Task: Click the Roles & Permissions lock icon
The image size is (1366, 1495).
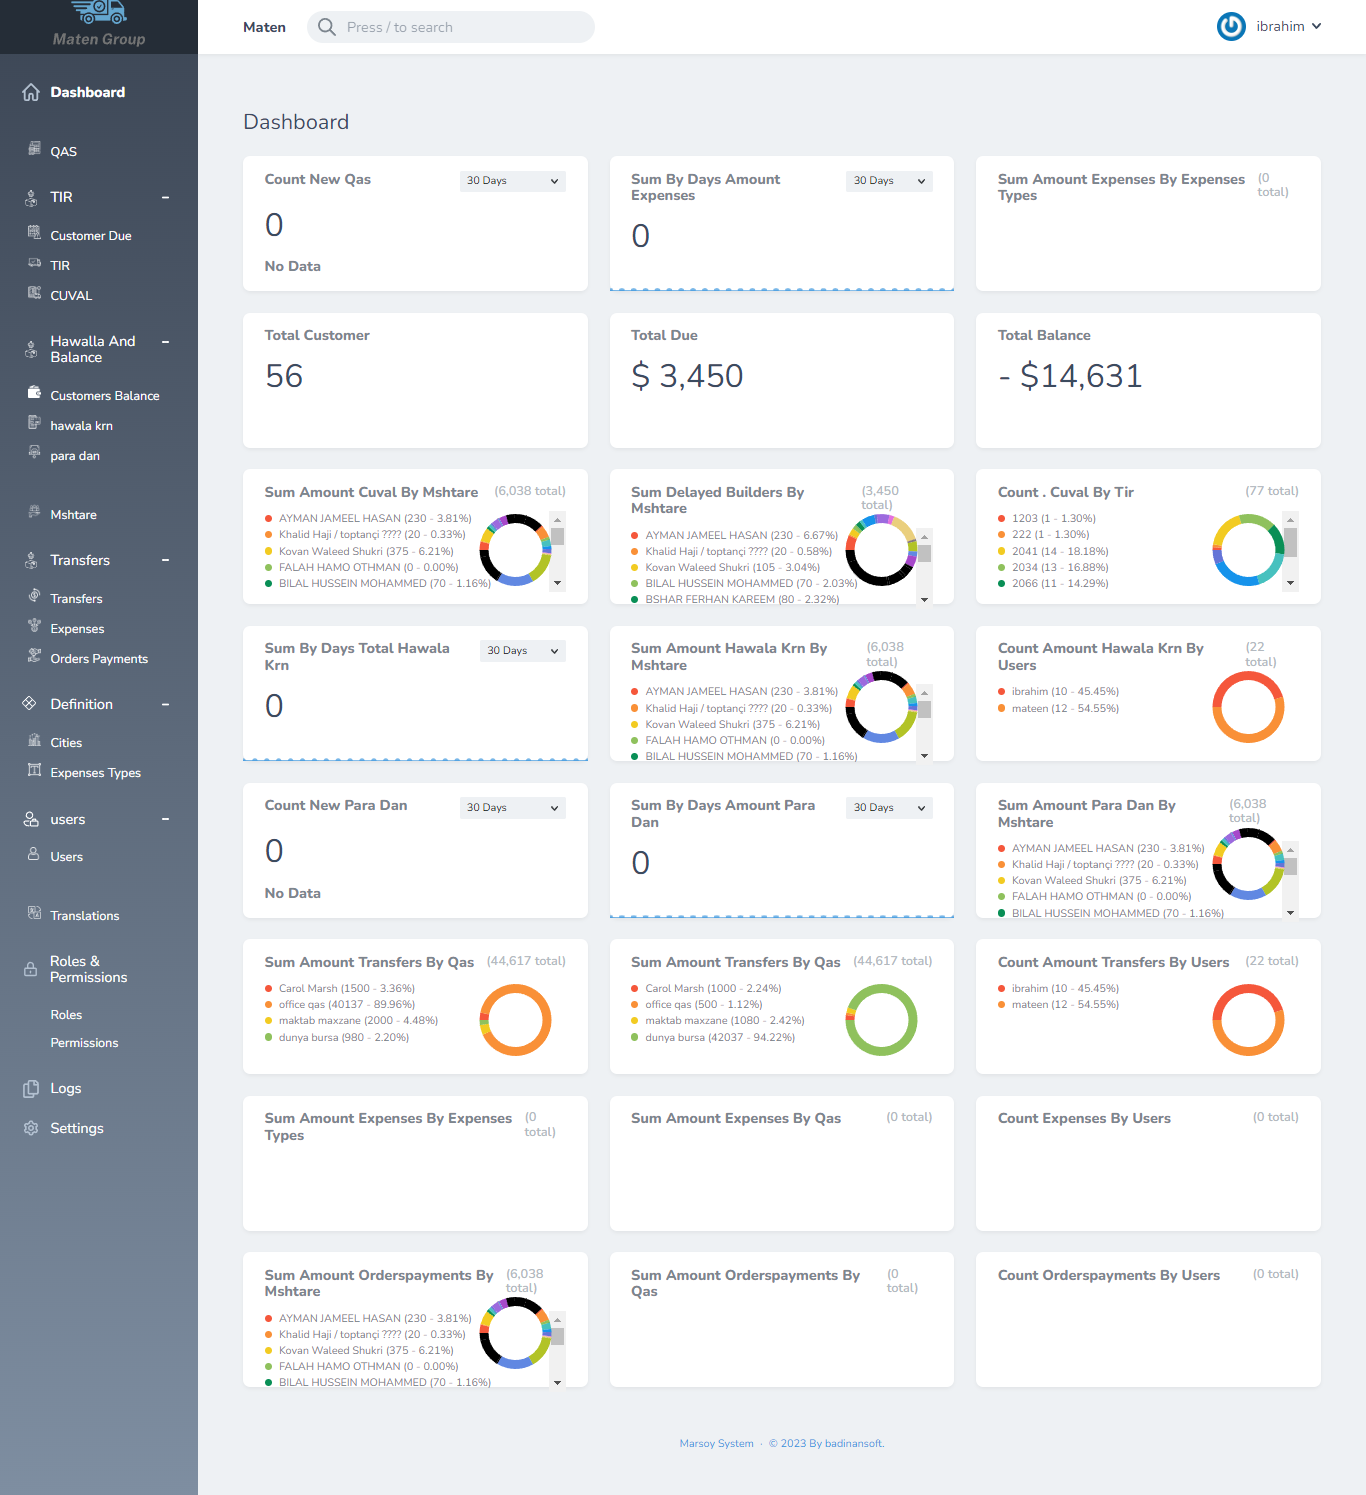Action: 31,969
